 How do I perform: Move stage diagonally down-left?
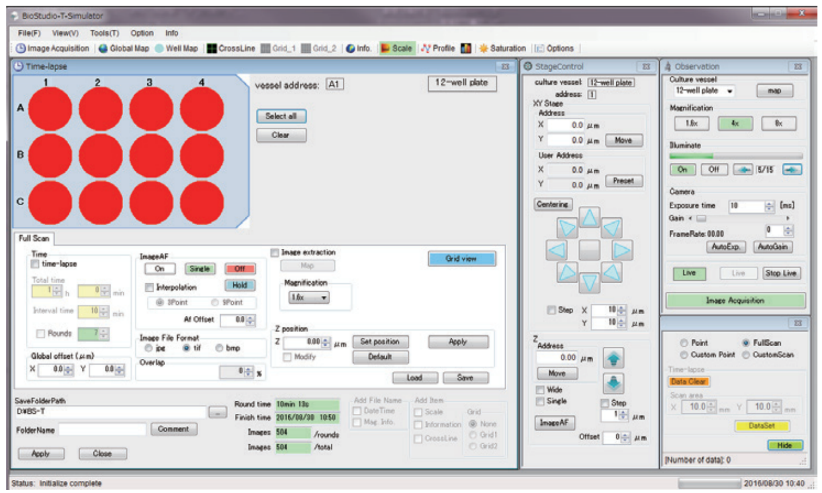pos(567,272)
